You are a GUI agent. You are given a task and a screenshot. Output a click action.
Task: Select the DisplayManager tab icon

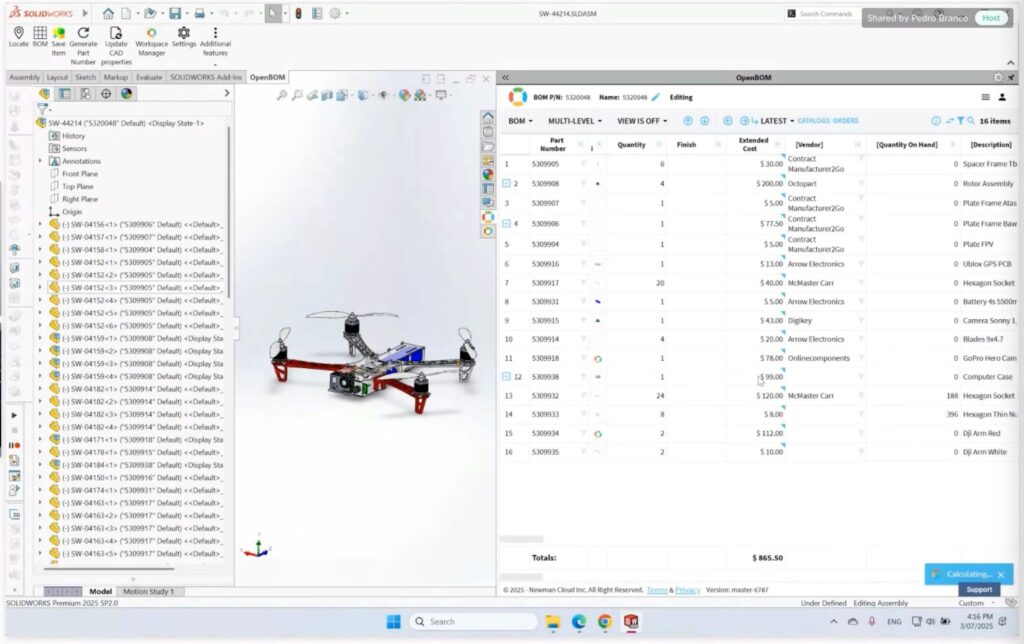pyautogui.click(x=126, y=93)
